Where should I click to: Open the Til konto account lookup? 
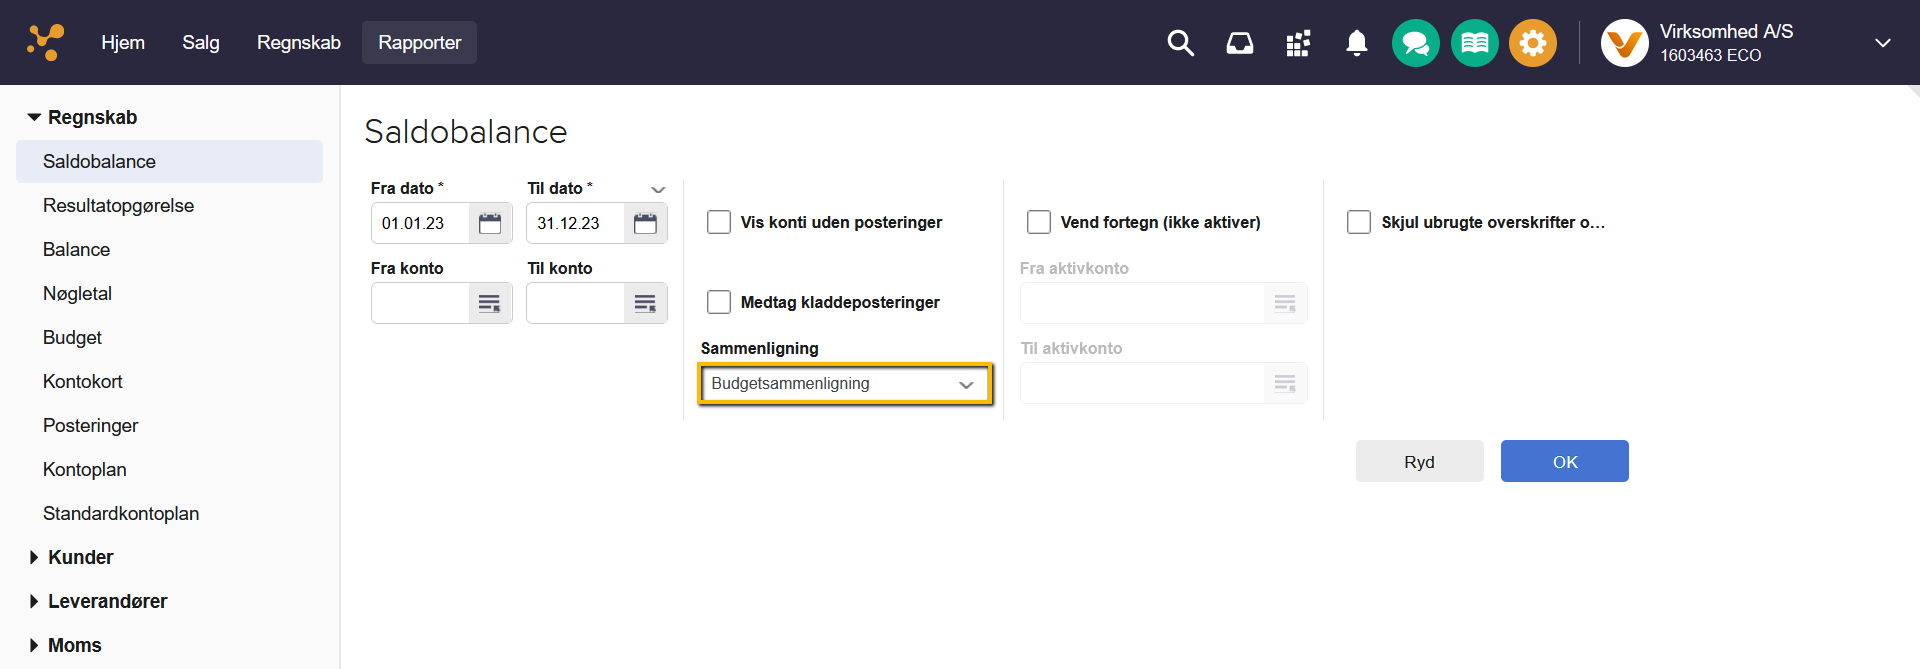pos(645,303)
